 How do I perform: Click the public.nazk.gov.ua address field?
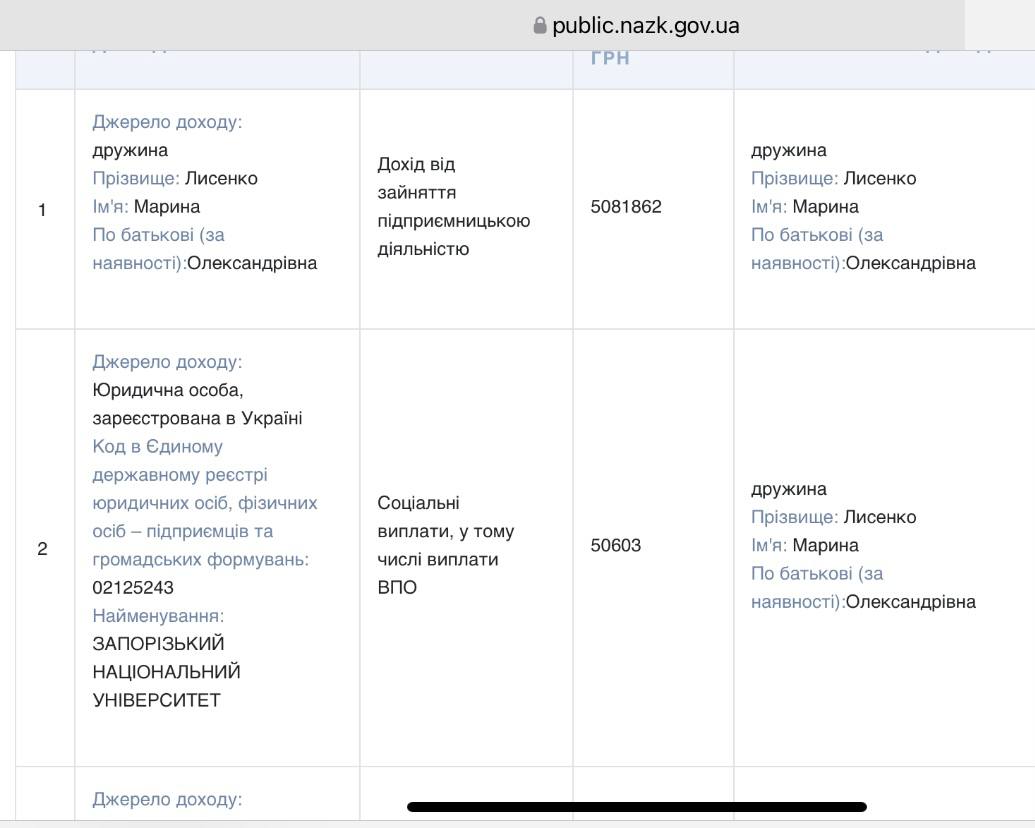click(645, 26)
